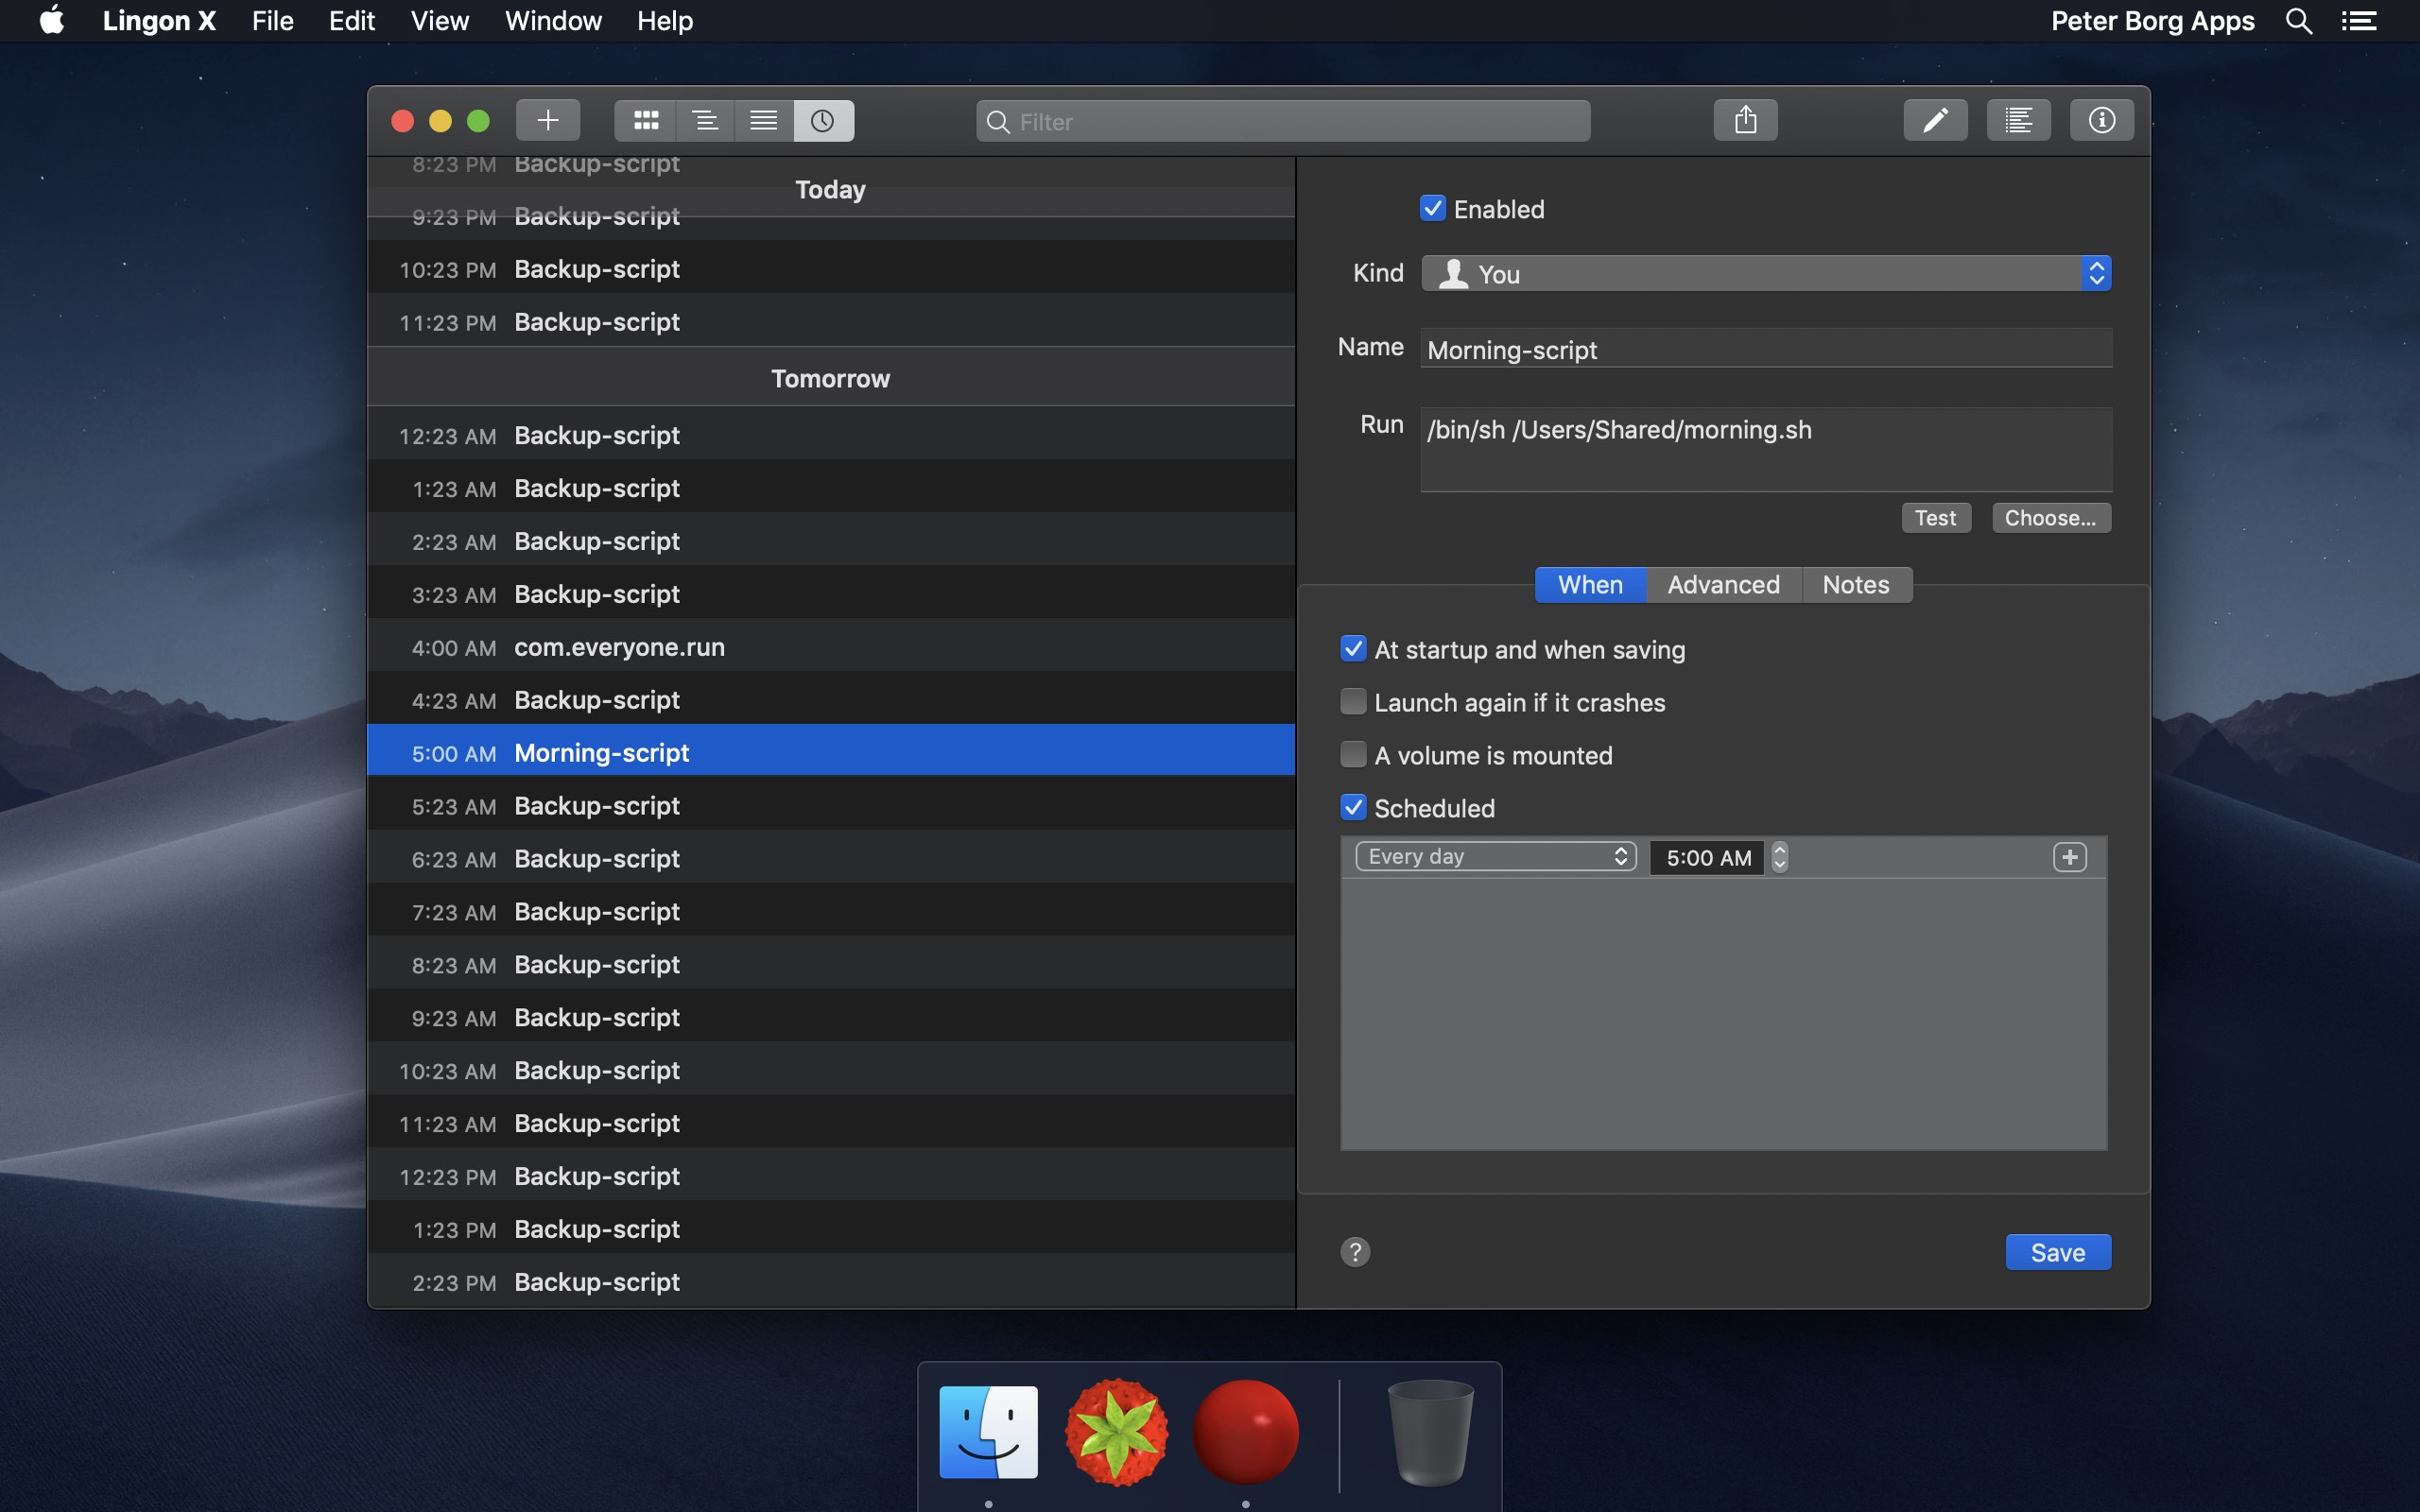Click Save to apply Morning-script settings
The image size is (2420, 1512).
coord(2056,1251)
